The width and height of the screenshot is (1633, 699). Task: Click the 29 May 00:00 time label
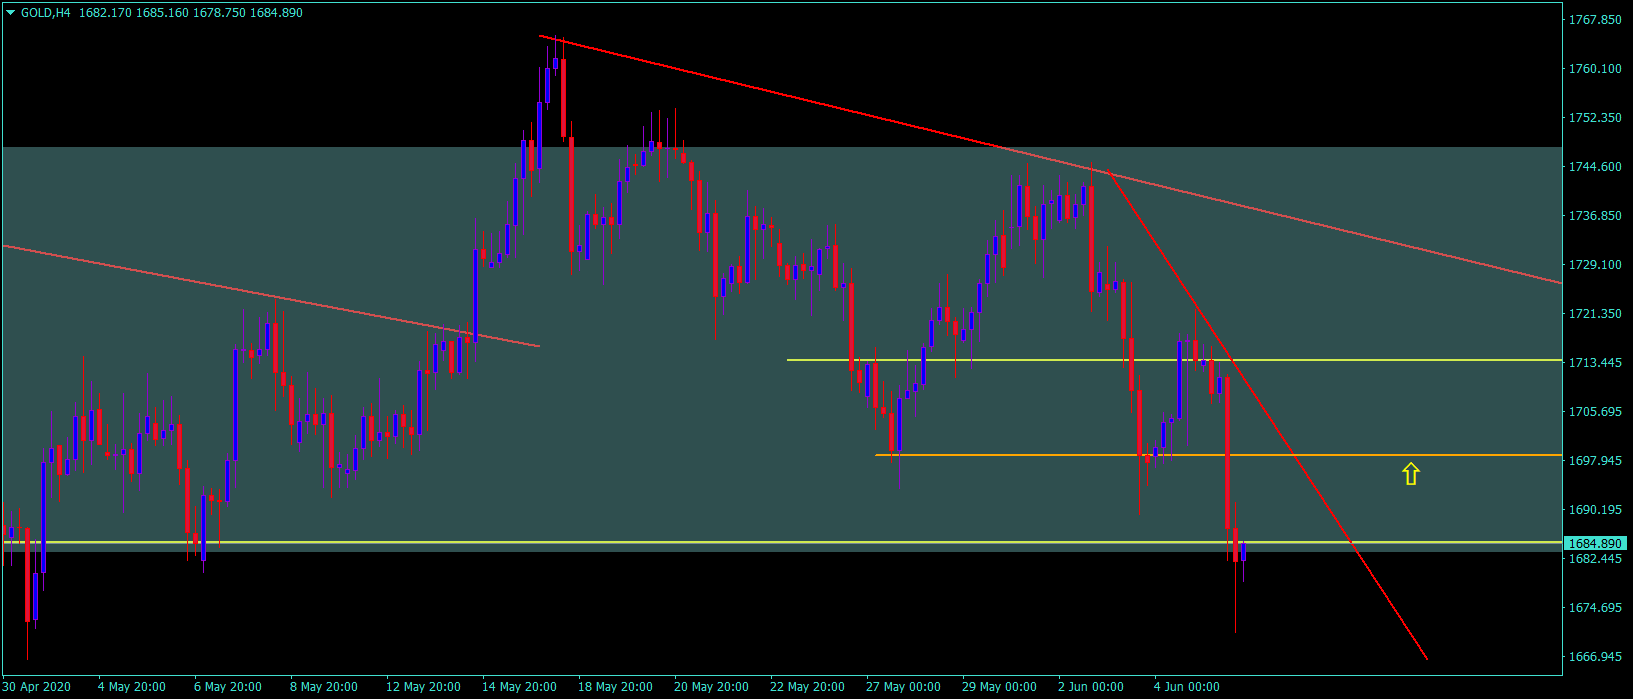[1000, 687]
